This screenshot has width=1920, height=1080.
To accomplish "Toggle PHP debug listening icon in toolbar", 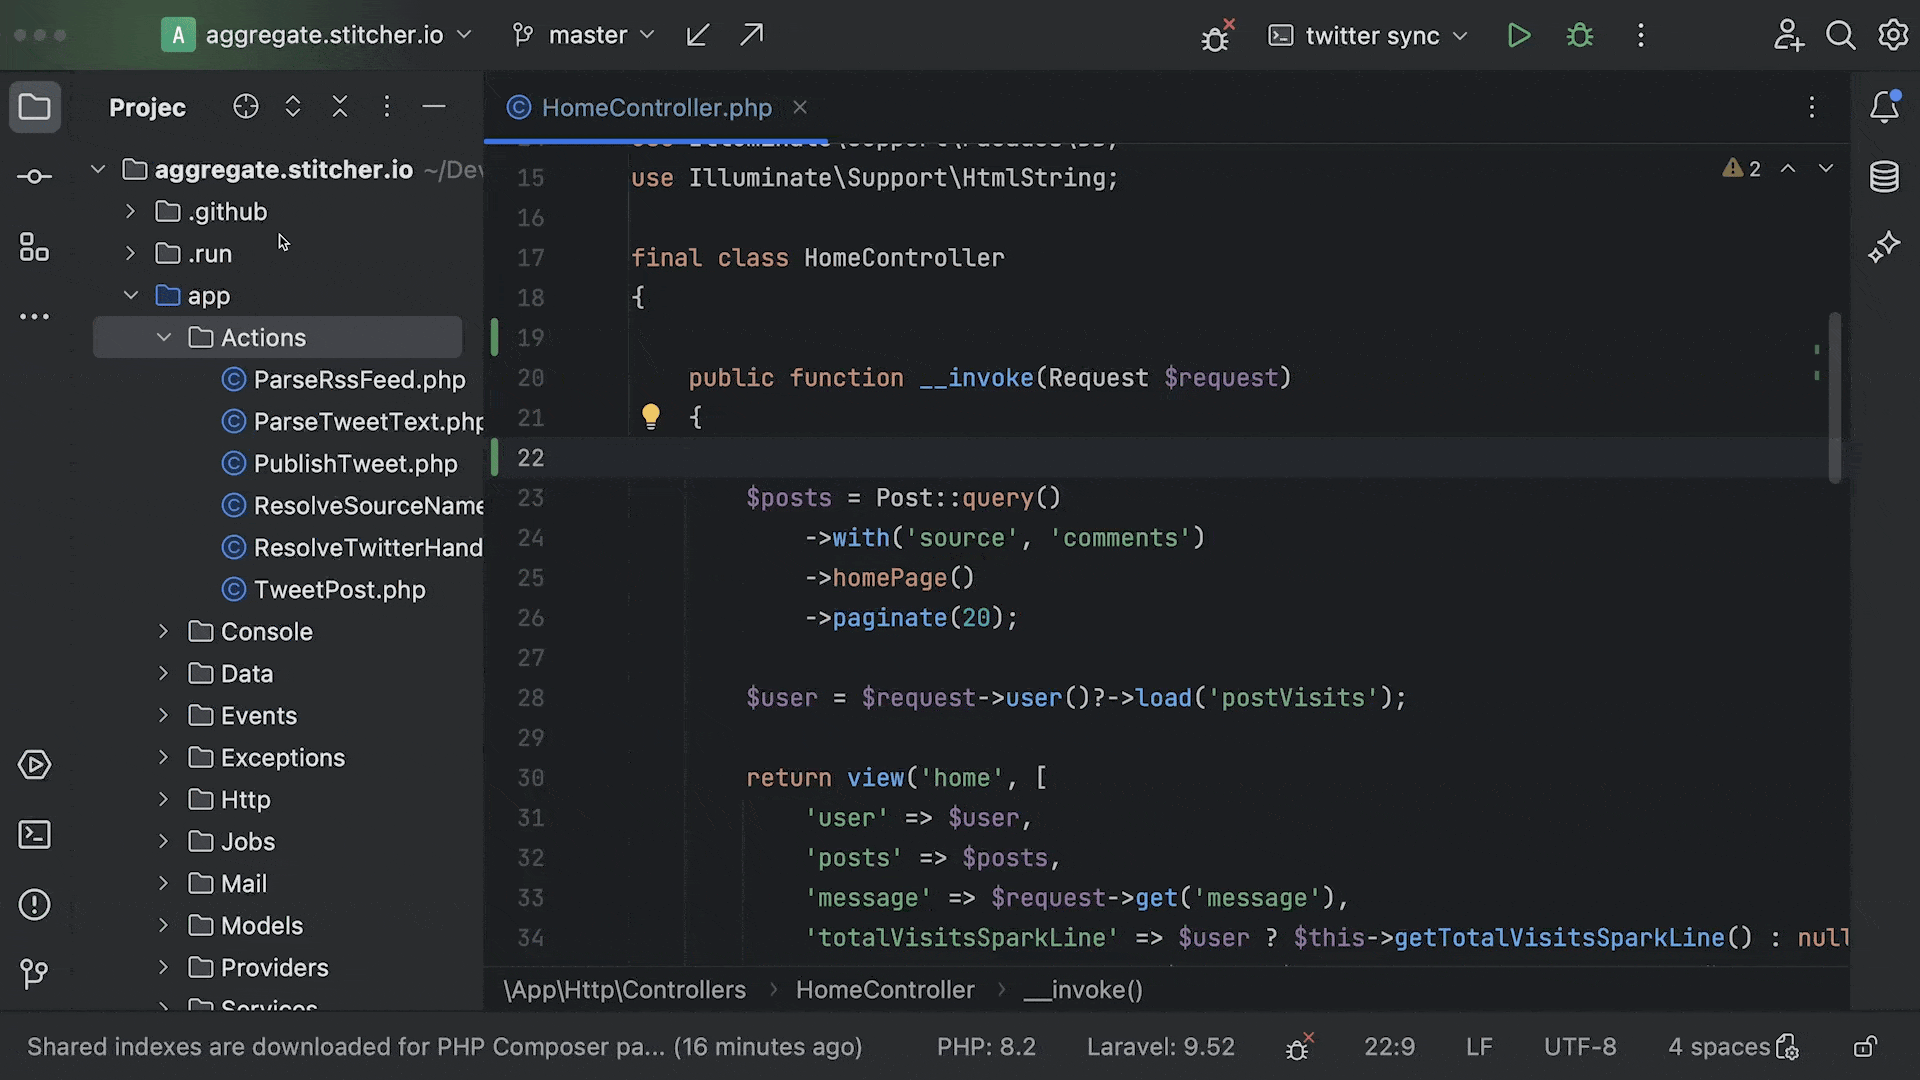I will tap(1216, 36).
